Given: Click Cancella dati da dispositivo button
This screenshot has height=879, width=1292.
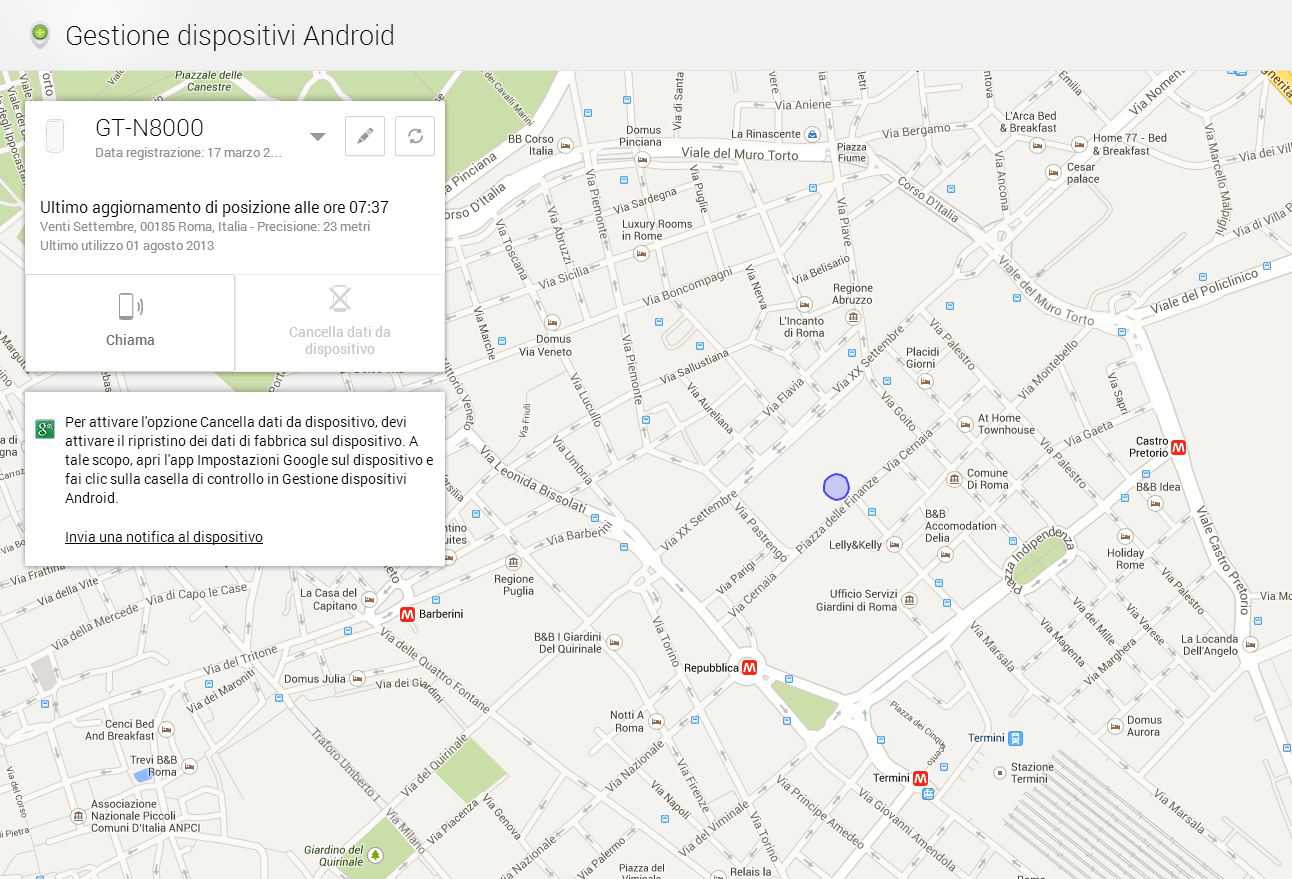Looking at the screenshot, I should (340, 322).
